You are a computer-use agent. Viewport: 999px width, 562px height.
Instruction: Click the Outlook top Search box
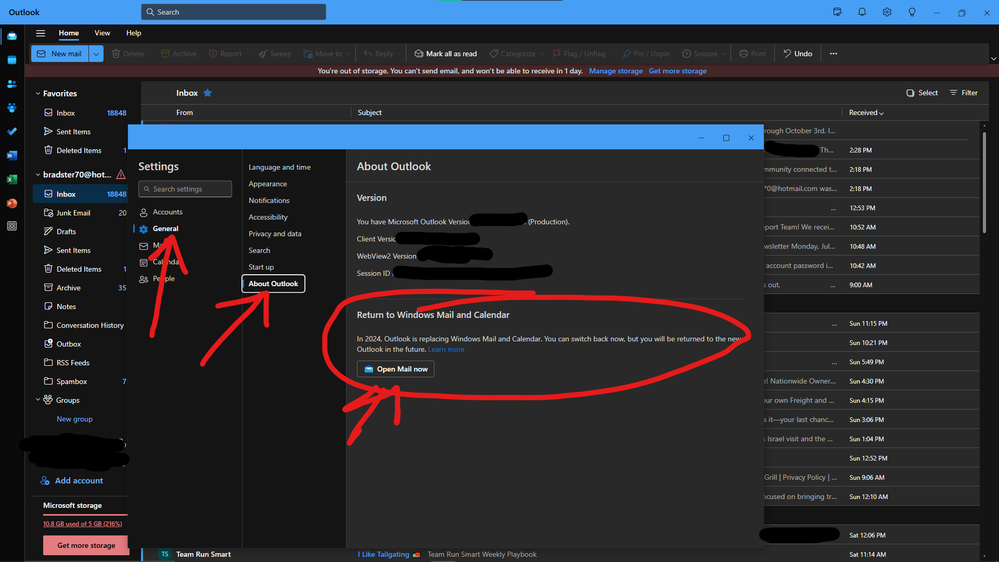(x=233, y=12)
